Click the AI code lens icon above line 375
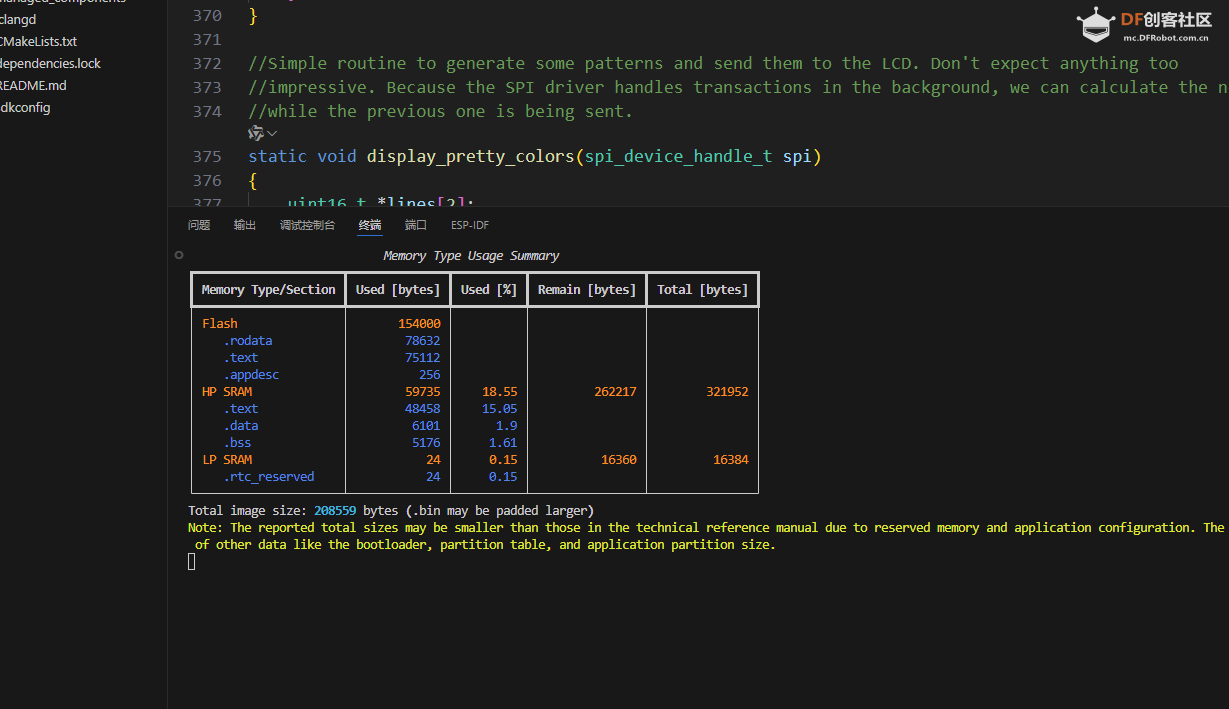Screen dimensions: 1229x709 (x=256, y=133)
